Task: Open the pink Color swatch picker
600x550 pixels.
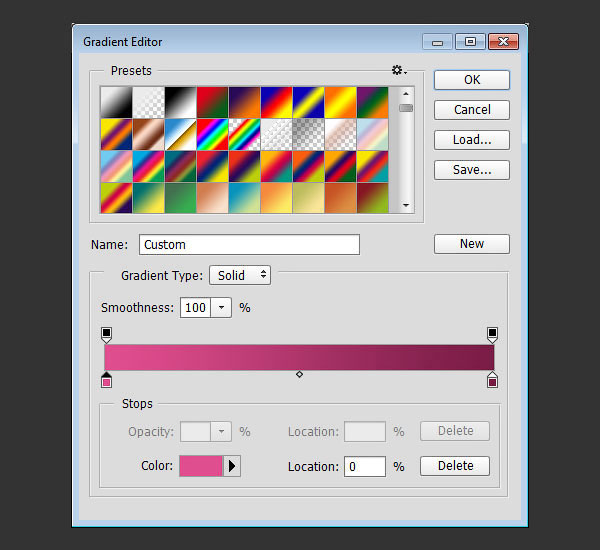Action: tap(201, 466)
